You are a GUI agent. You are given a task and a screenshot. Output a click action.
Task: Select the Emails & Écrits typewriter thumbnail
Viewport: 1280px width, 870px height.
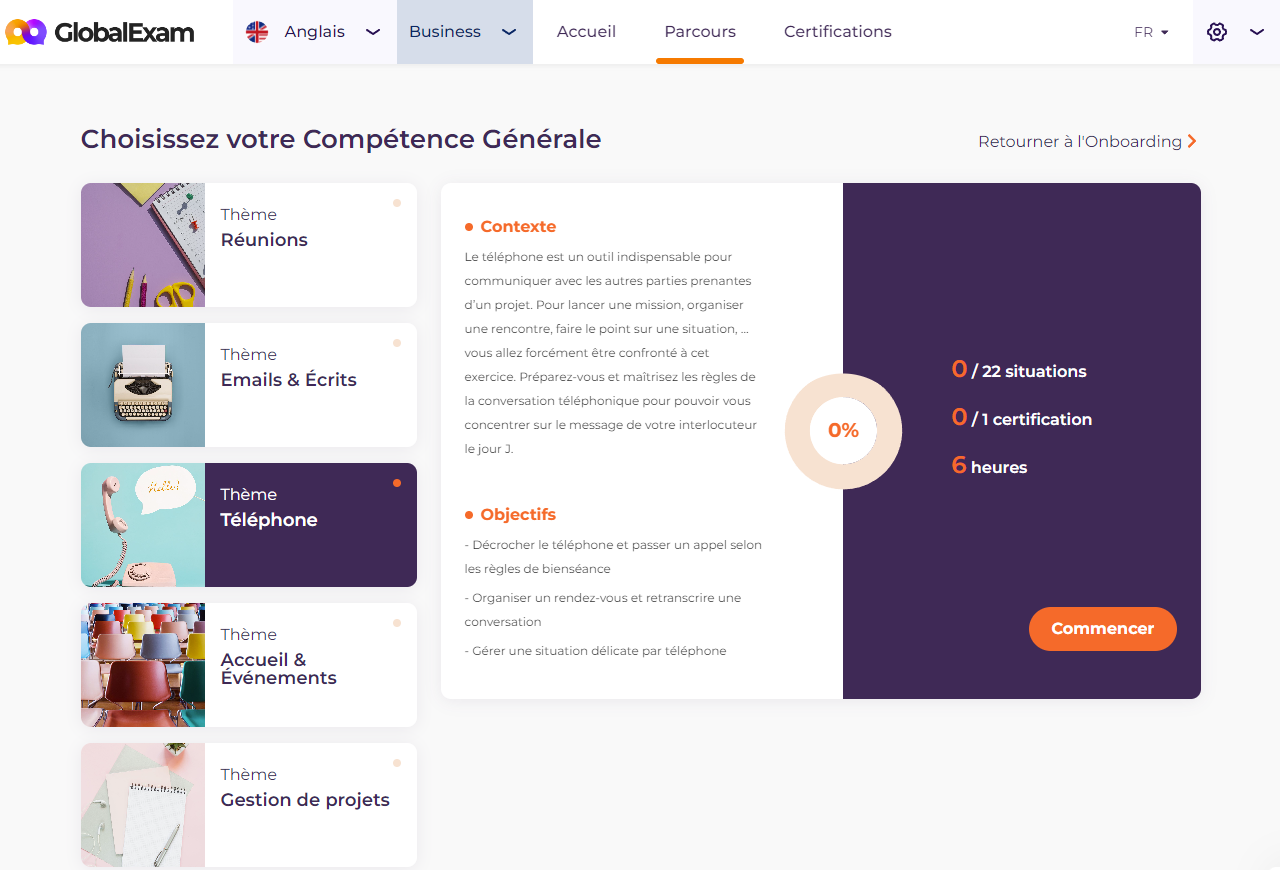point(143,385)
